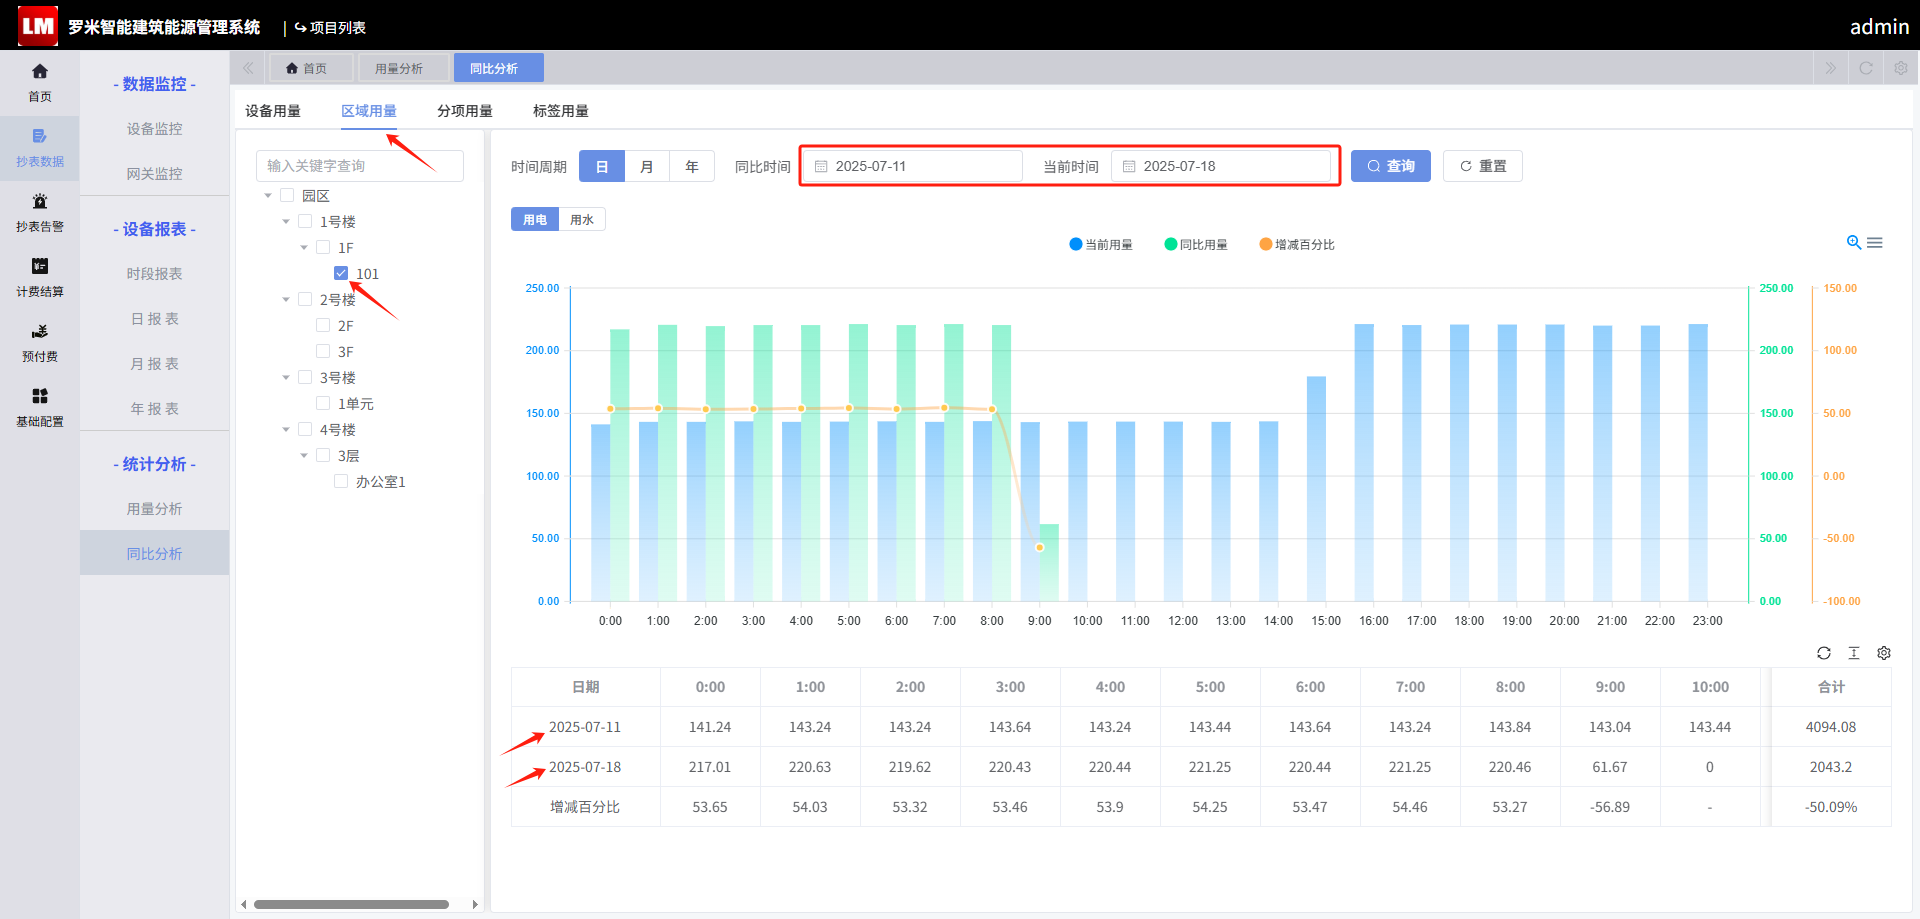Collapse the 园区 root tree node
This screenshot has height=919, width=1920.
[268, 195]
